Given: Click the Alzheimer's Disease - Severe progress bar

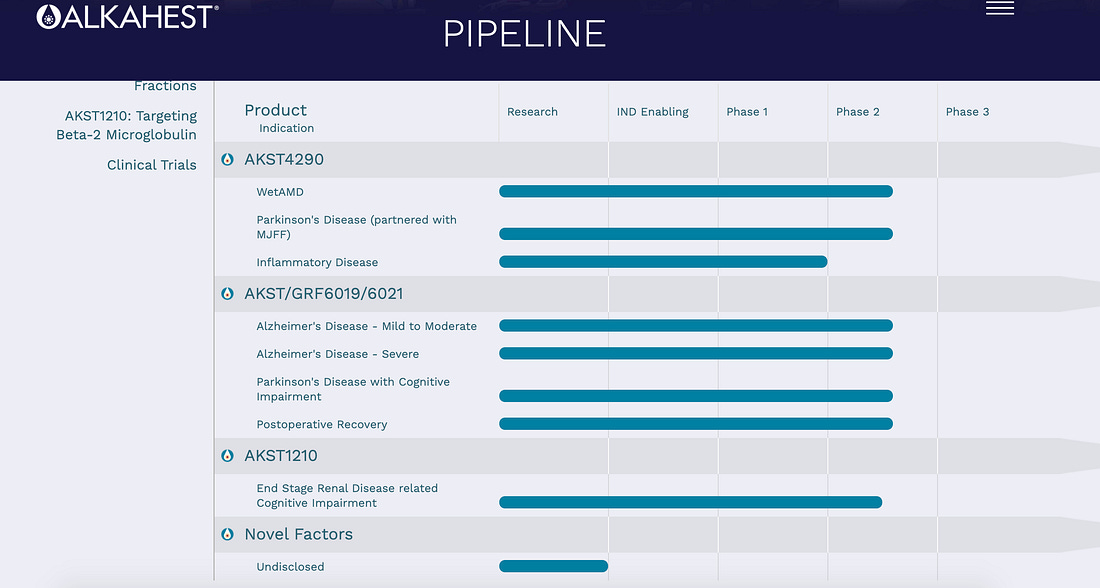Looking at the screenshot, I should point(696,353).
